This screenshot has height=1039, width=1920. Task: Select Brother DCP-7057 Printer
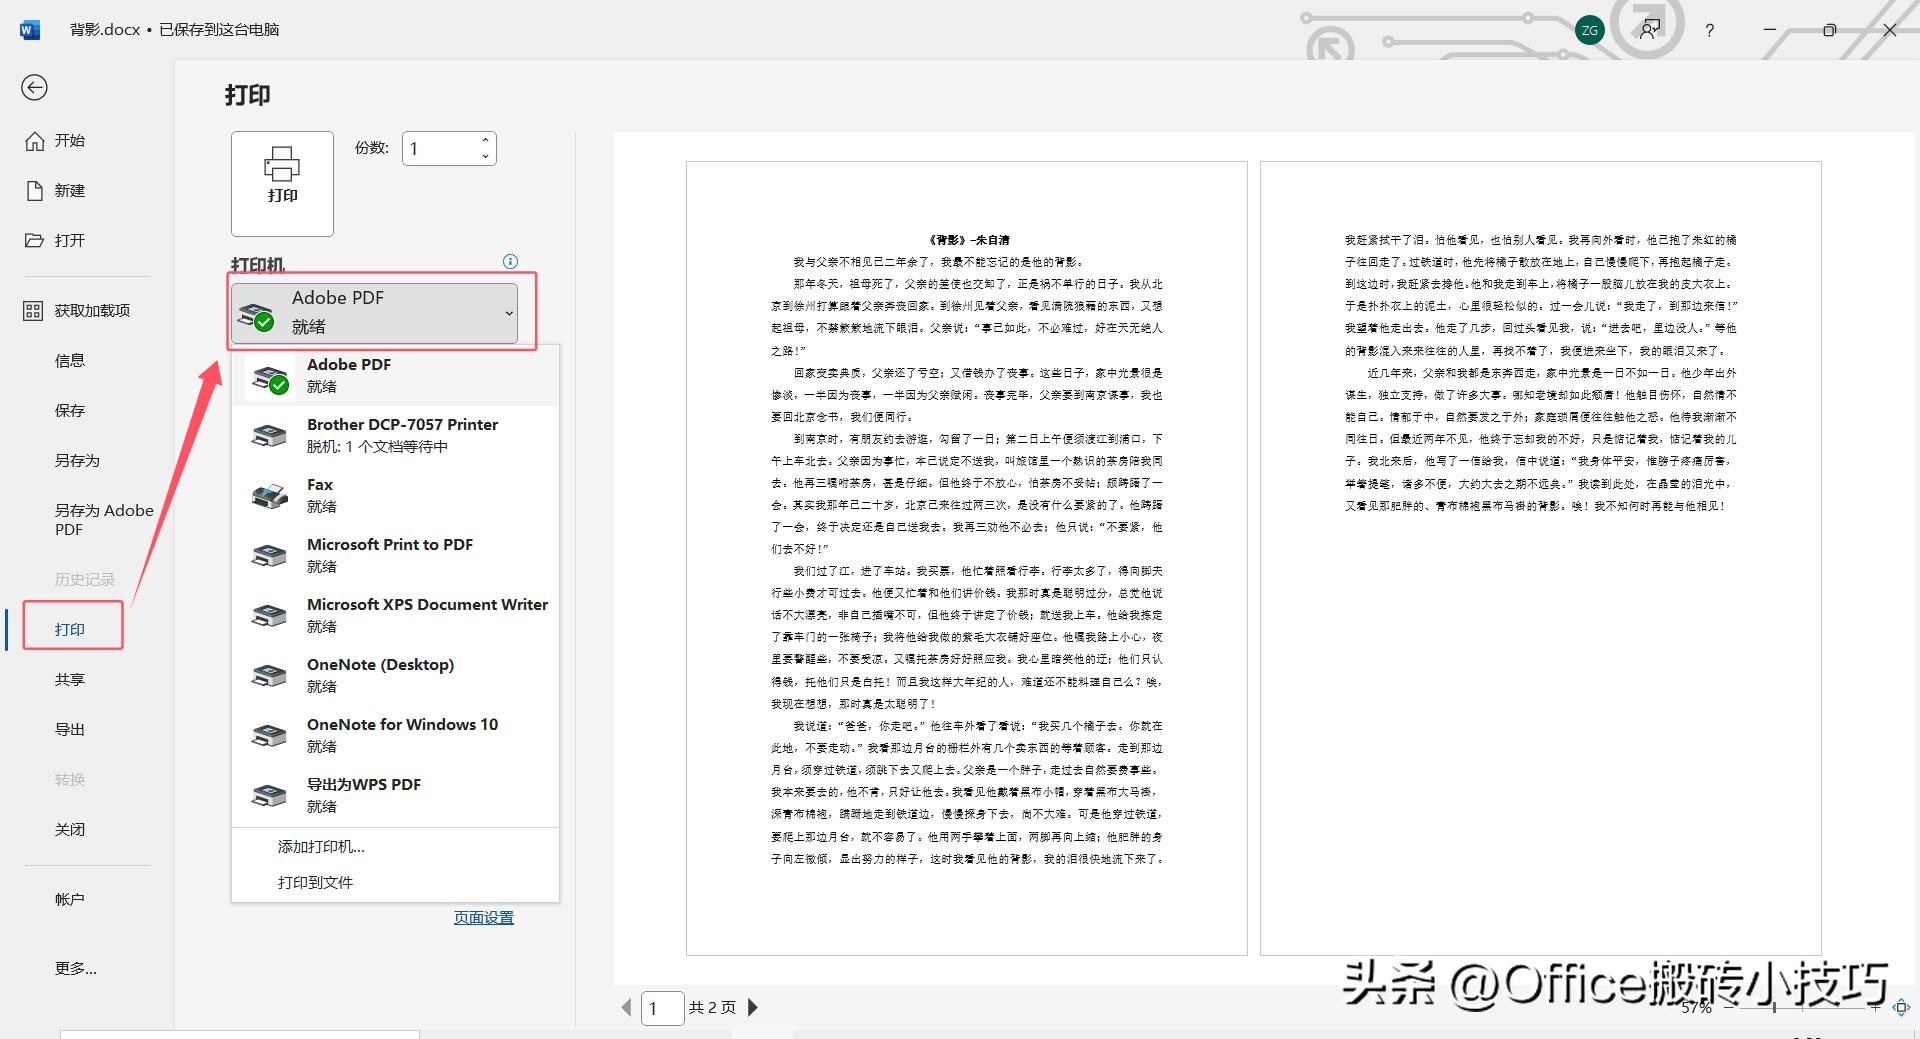[396, 435]
